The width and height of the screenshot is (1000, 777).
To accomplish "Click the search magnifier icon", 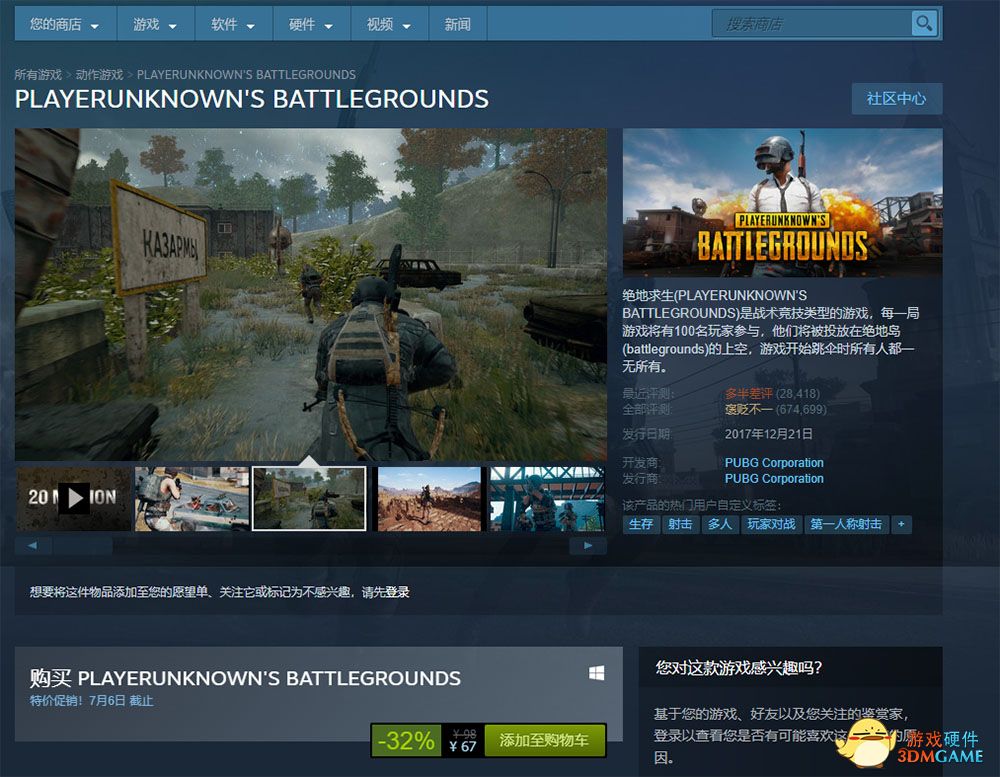I will pyautogui.click(x=923, y=24).
